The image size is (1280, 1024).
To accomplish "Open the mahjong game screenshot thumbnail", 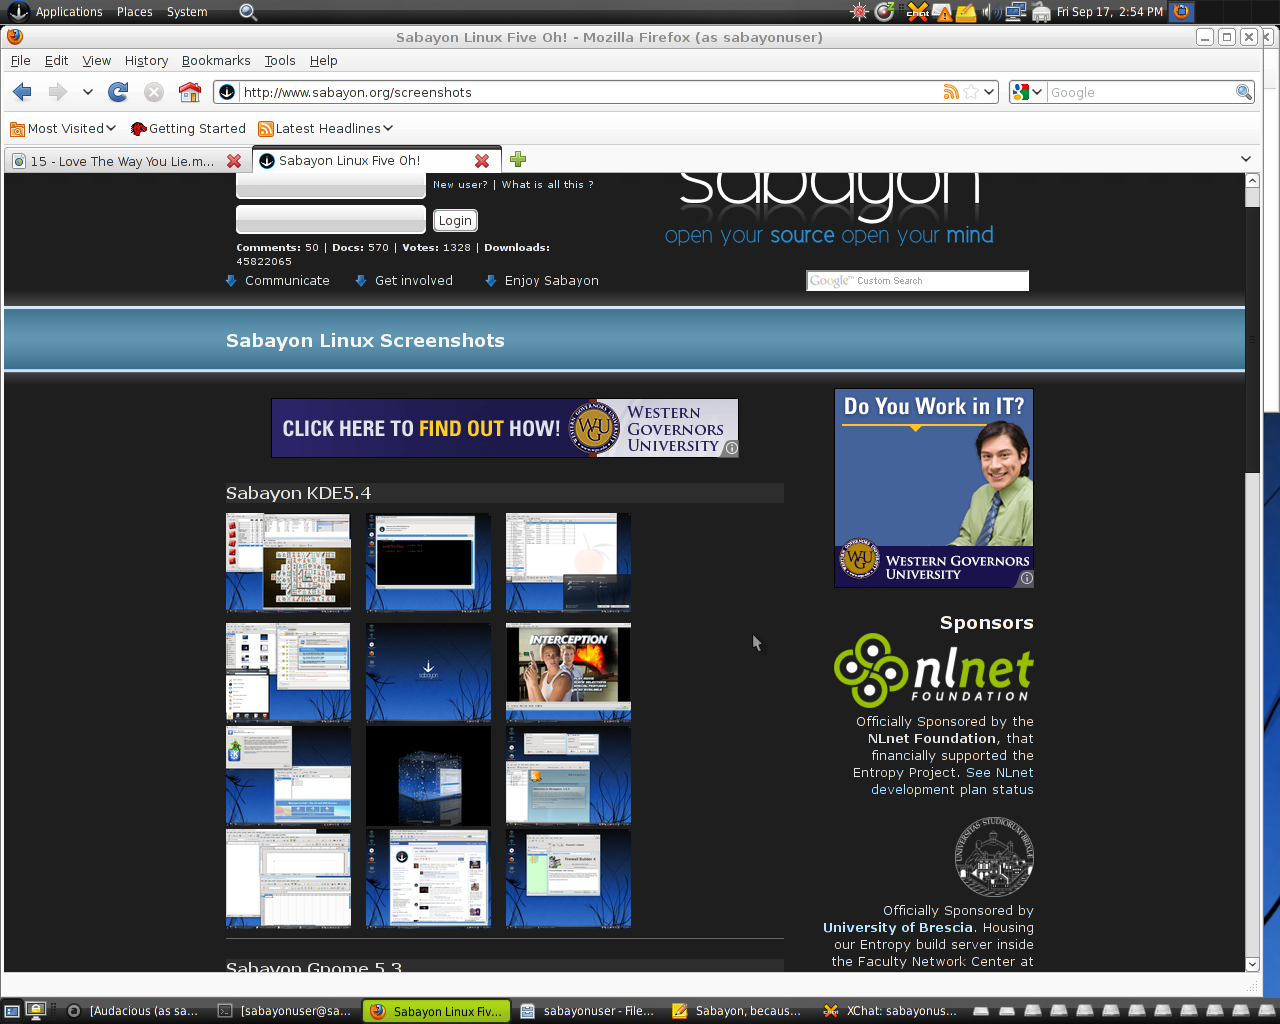I will click(288, 562).
